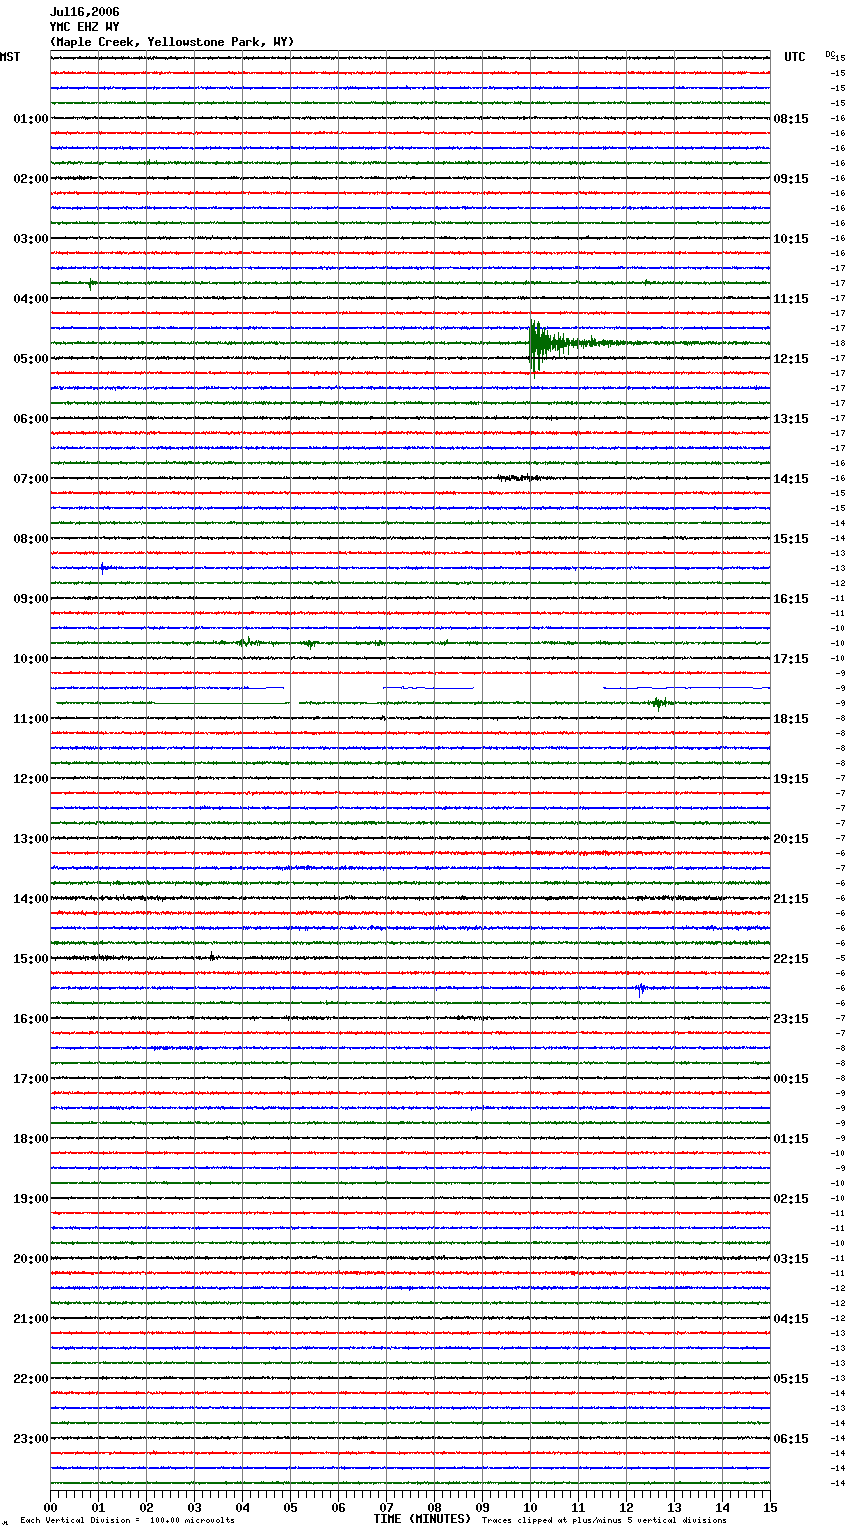Select the 01:00 MST time label
This screenshot has height=1534, width=850.
coord(31,119)
